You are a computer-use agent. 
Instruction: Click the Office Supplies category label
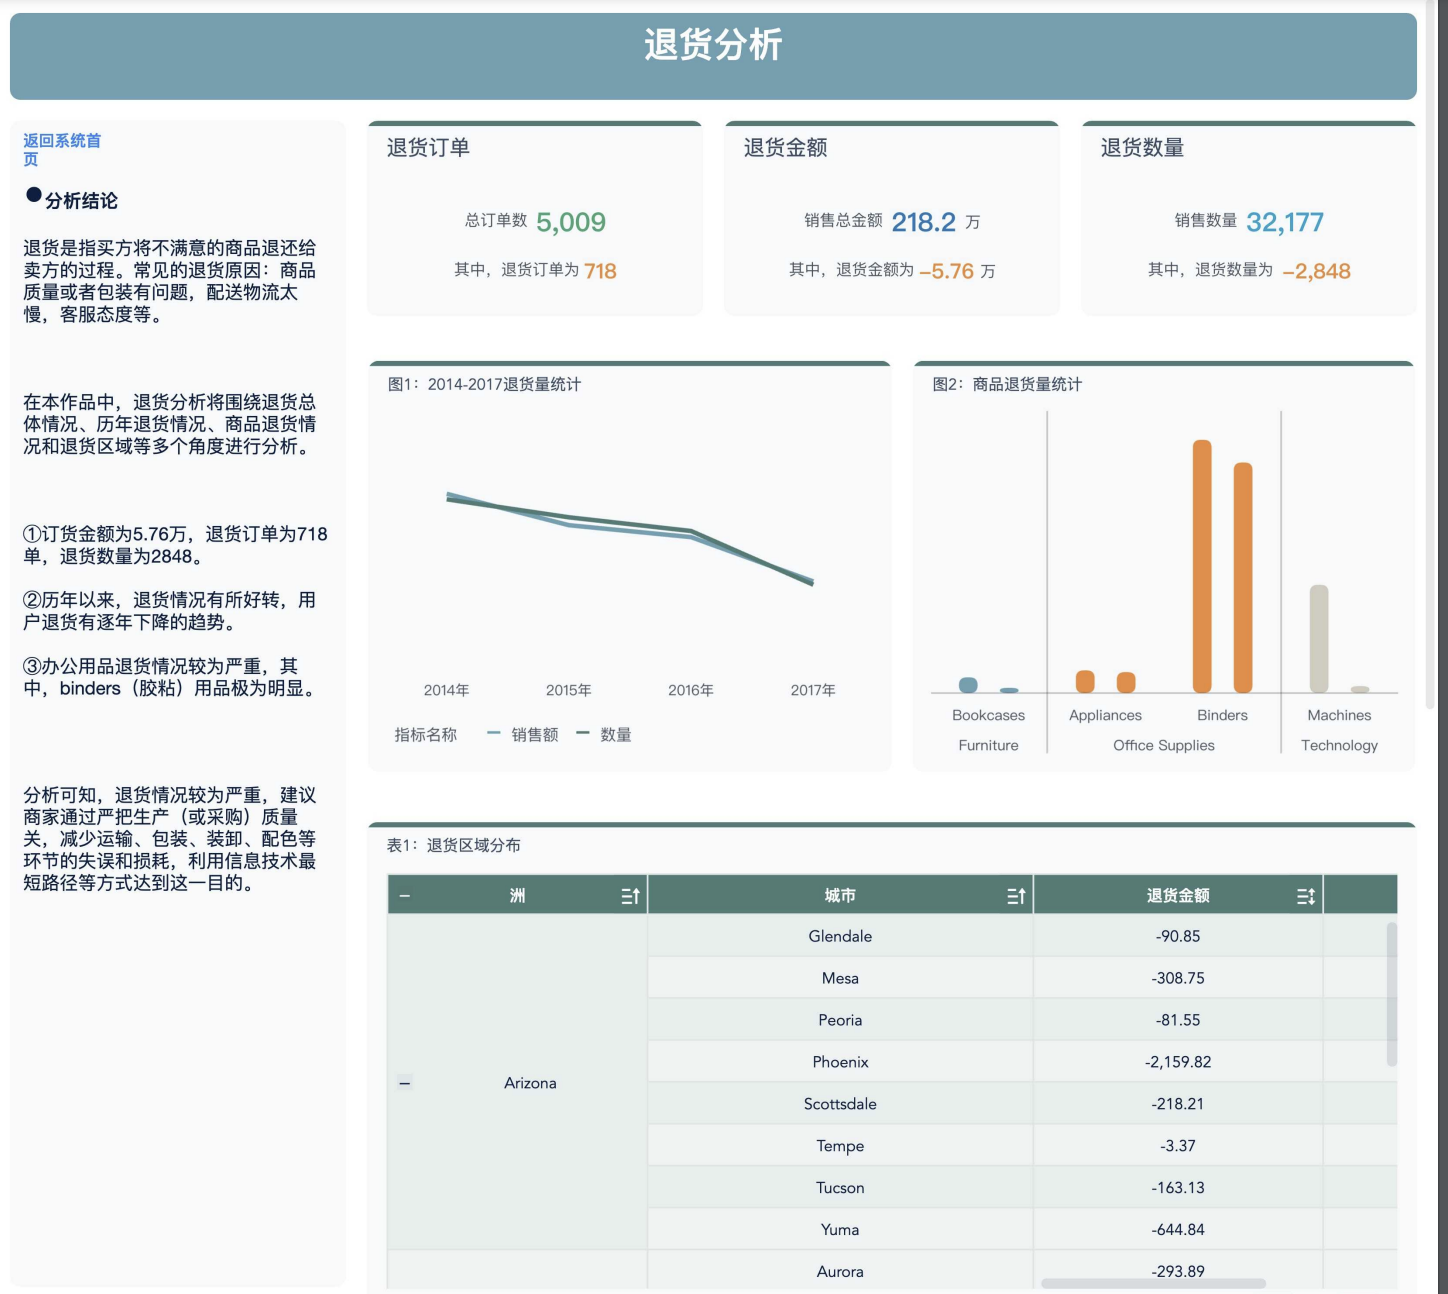(1164, 745)
